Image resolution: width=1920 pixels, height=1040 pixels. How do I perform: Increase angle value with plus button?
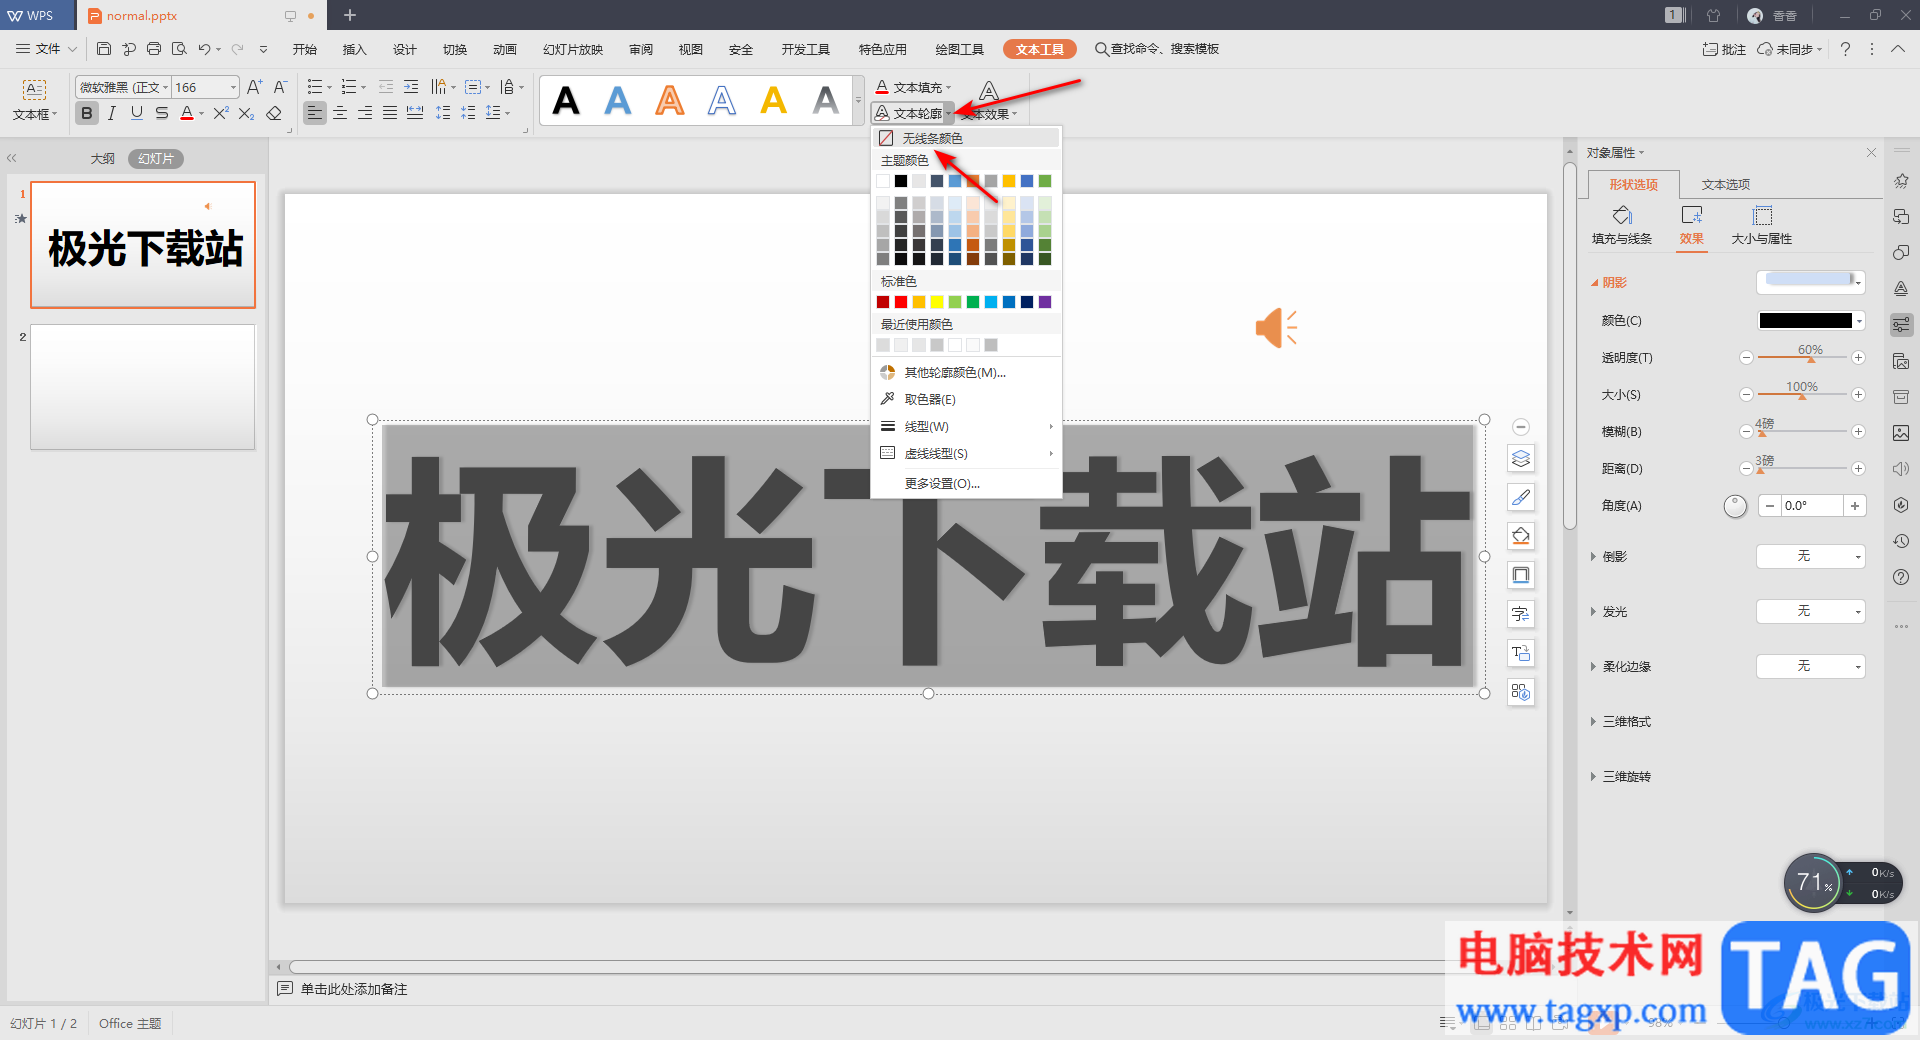[x=1855, y=506]
